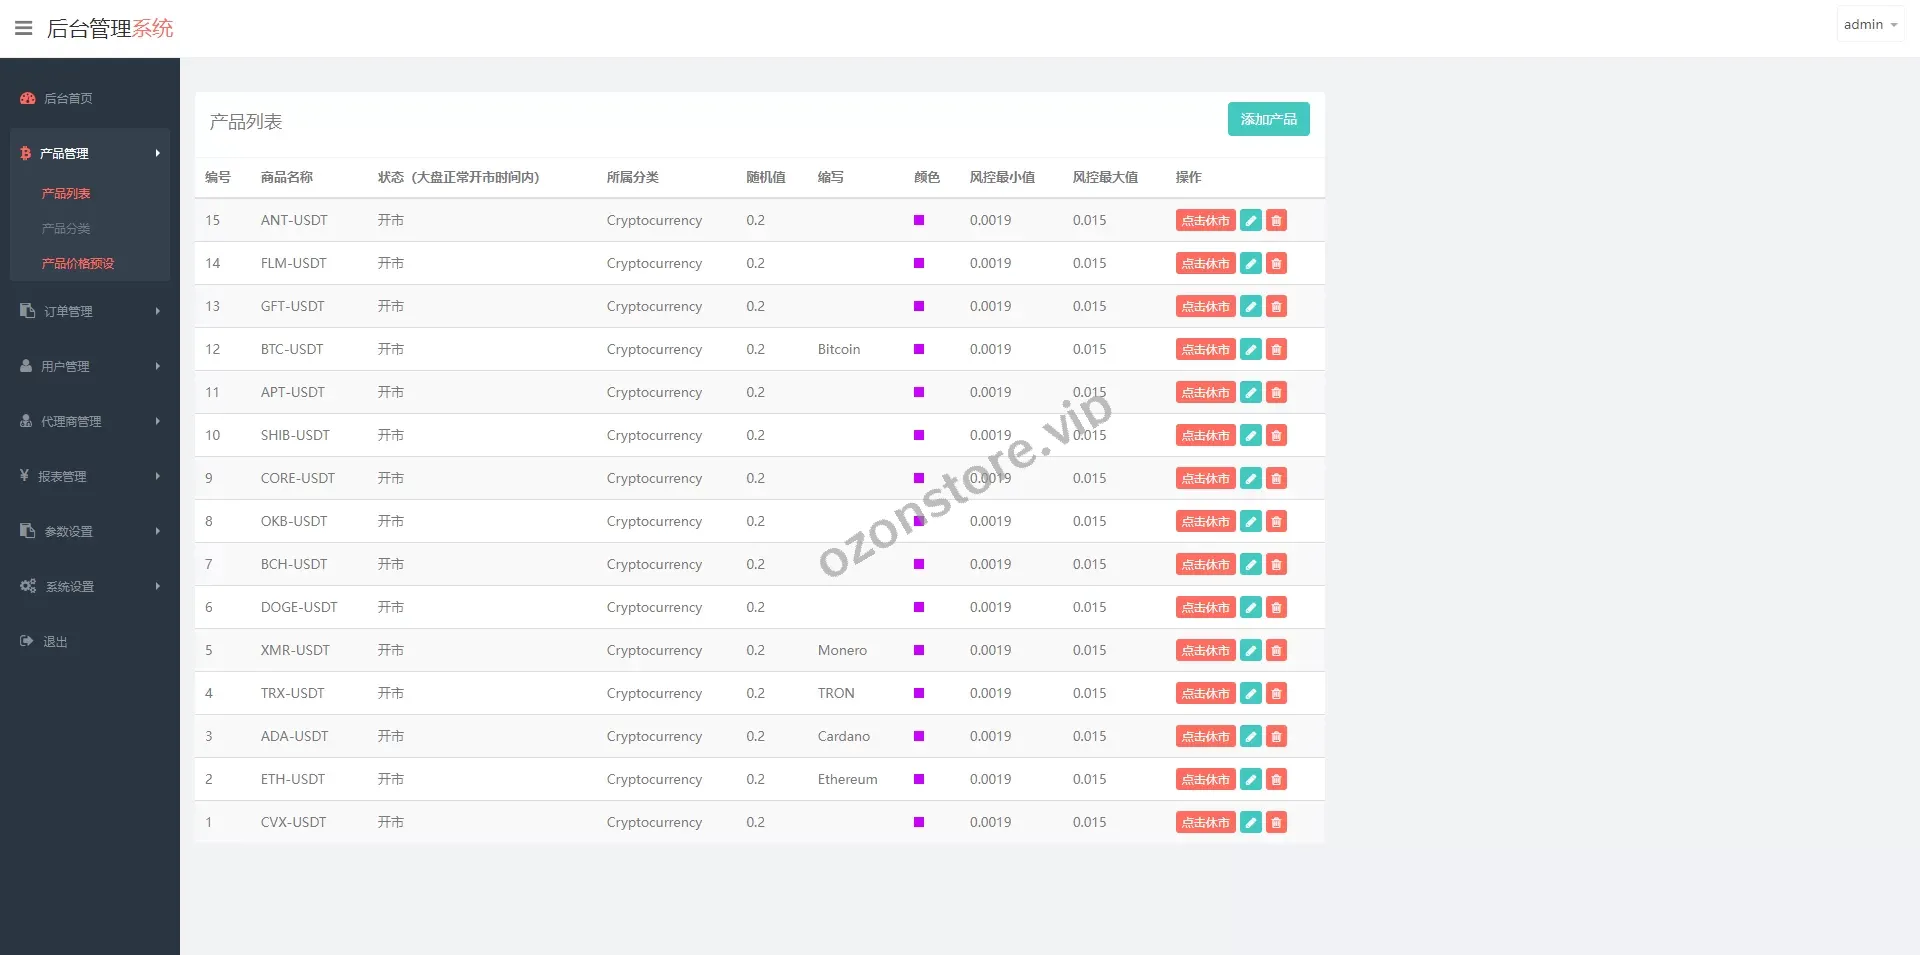Click delete trash icon for ETH-USDT row

[1276, 780]
